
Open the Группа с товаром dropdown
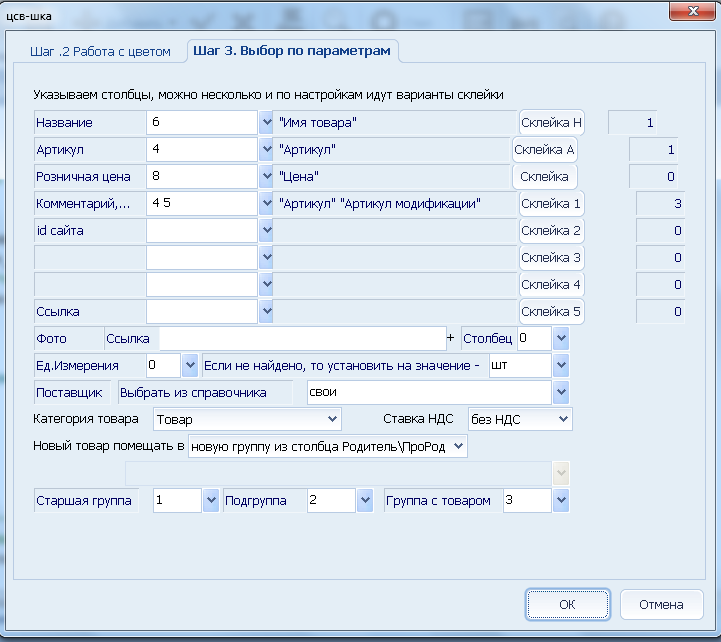tap(561, 500)
